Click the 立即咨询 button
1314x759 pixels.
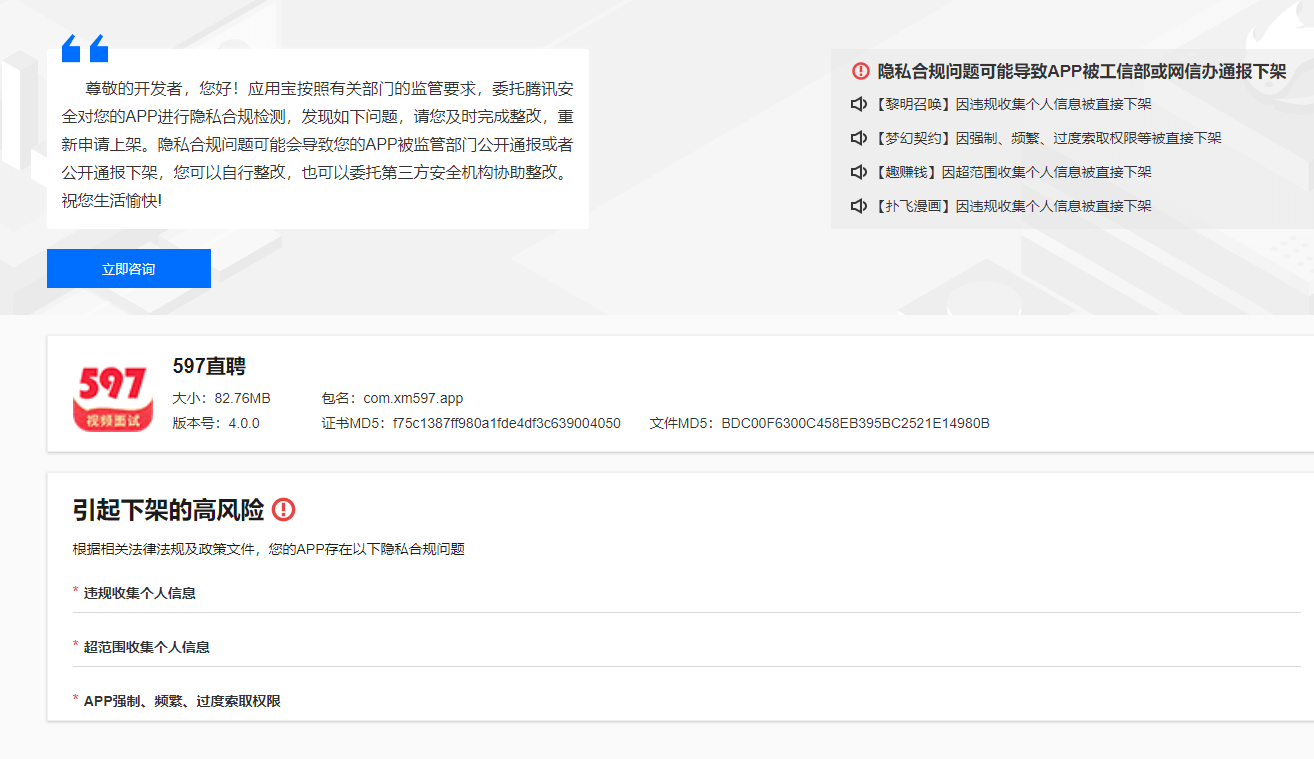coord(129,269)
